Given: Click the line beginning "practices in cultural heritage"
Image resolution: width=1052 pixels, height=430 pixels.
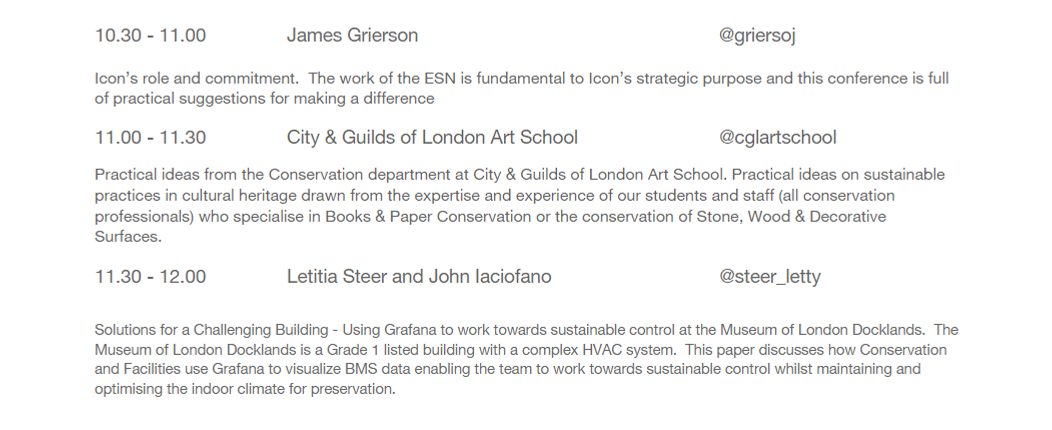Looking at the screenshot, I should [x=494, y=196].
